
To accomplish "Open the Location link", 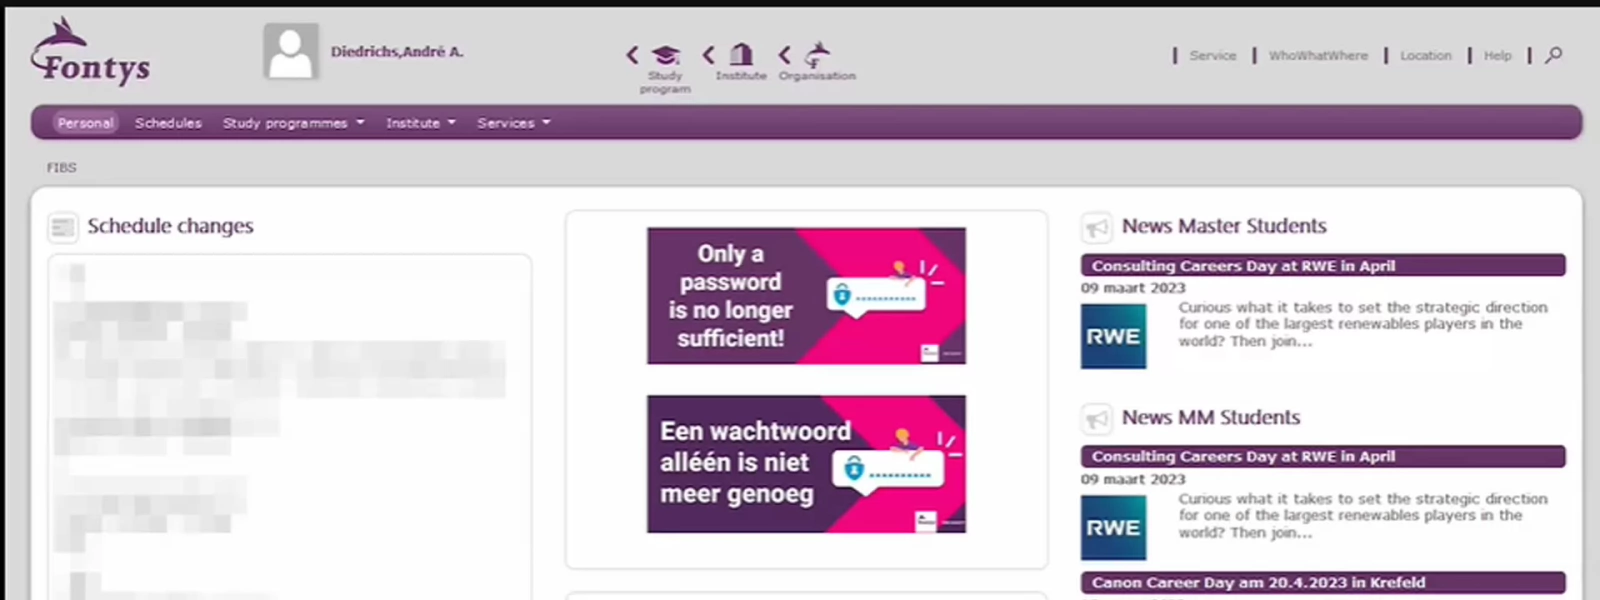I will click(1425, 56).
